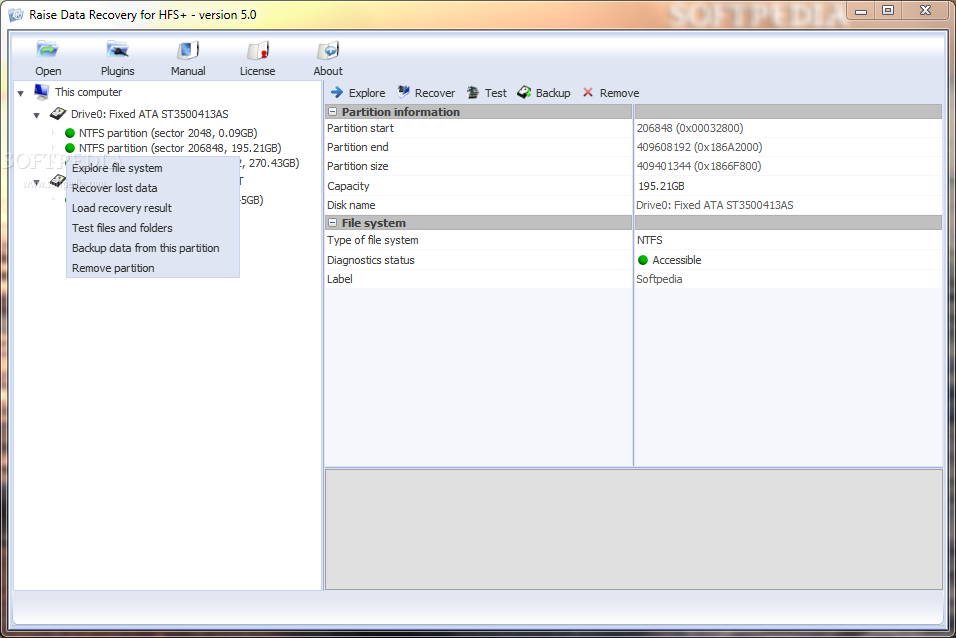Click the Explore text button
This screenshot has height=638, width=956.
pyautogui.click(x=367, y=93)
